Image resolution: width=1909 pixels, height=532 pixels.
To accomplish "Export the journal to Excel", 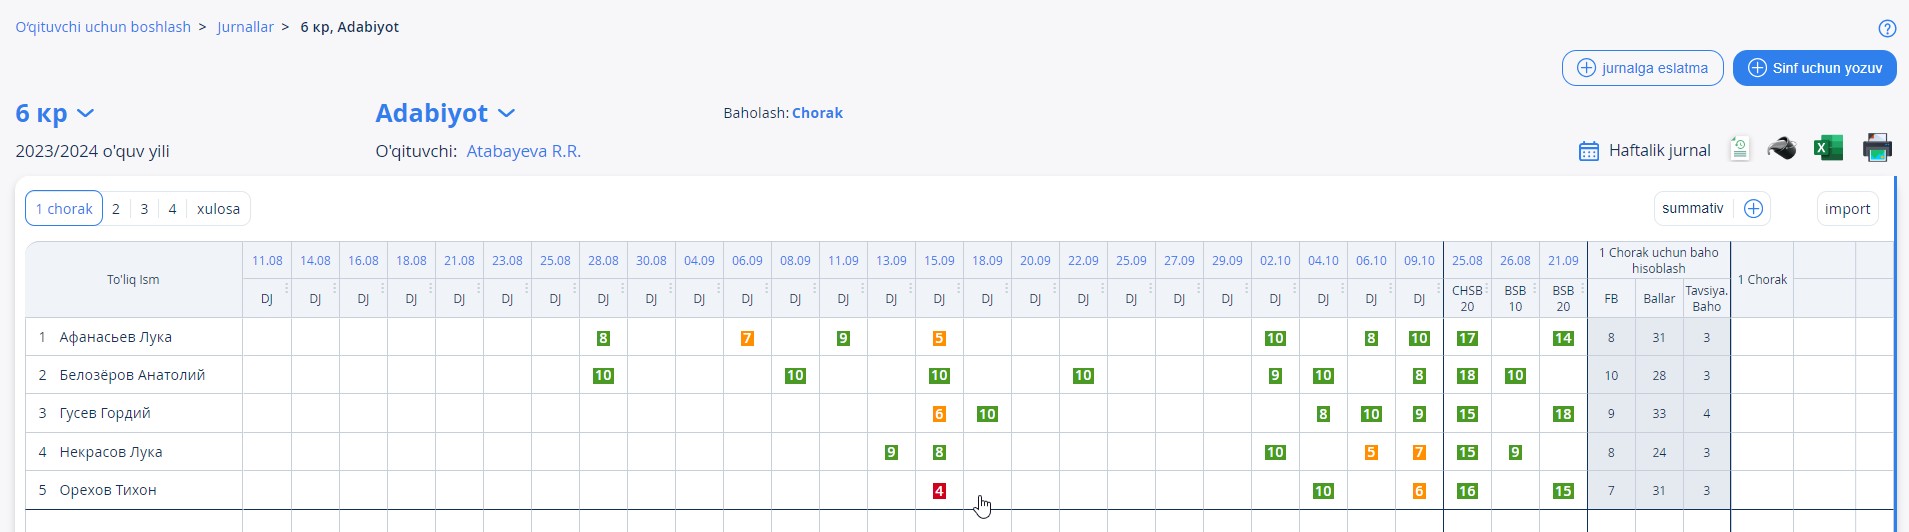I will coord(1828,148).
